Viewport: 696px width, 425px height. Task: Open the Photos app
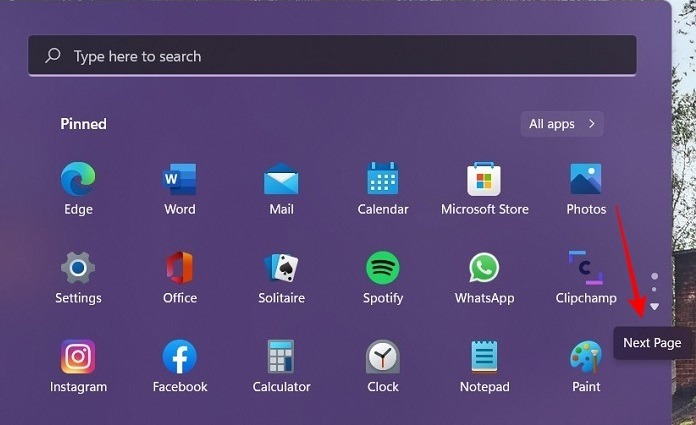point(586,179)
